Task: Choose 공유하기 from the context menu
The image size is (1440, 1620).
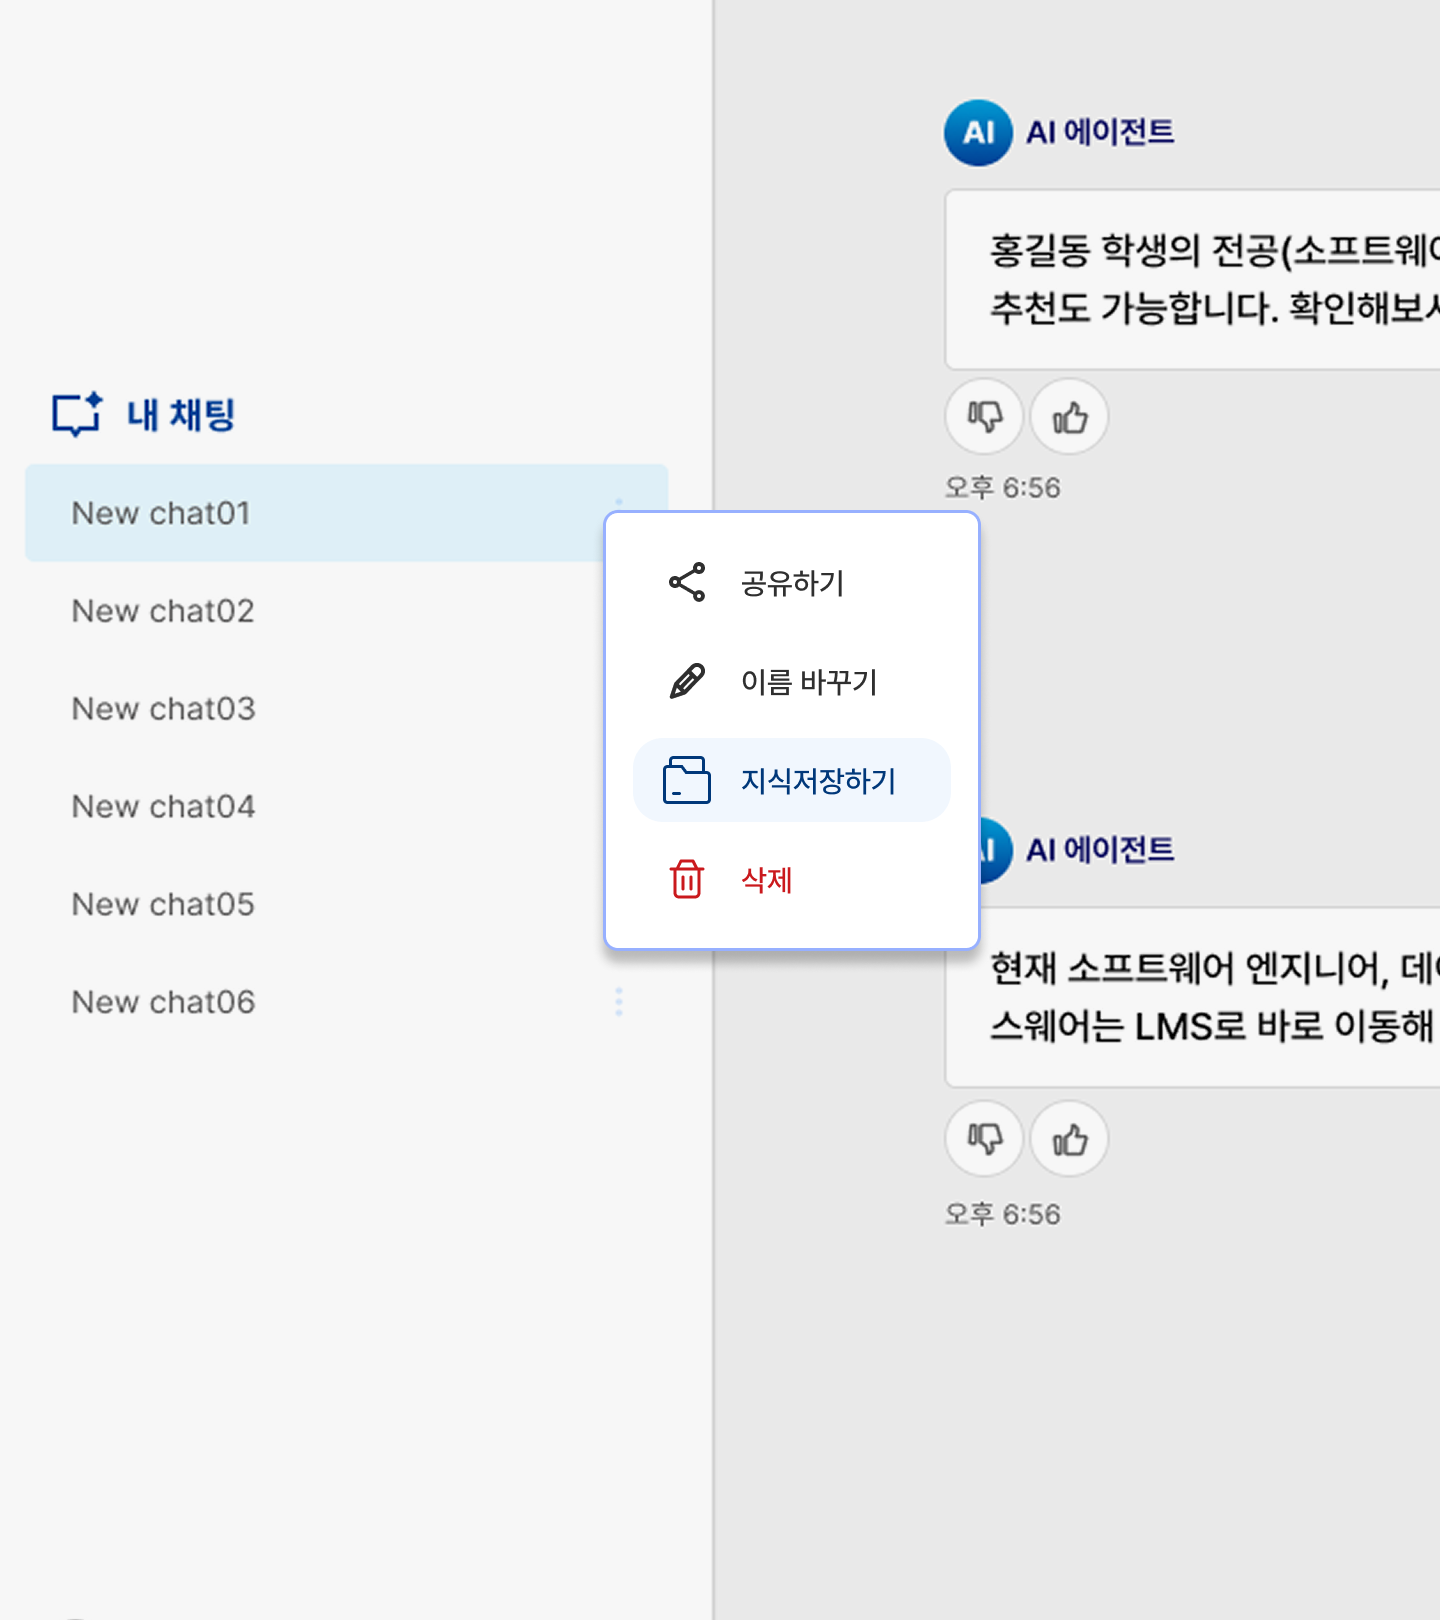Action: tap(792, 582)
